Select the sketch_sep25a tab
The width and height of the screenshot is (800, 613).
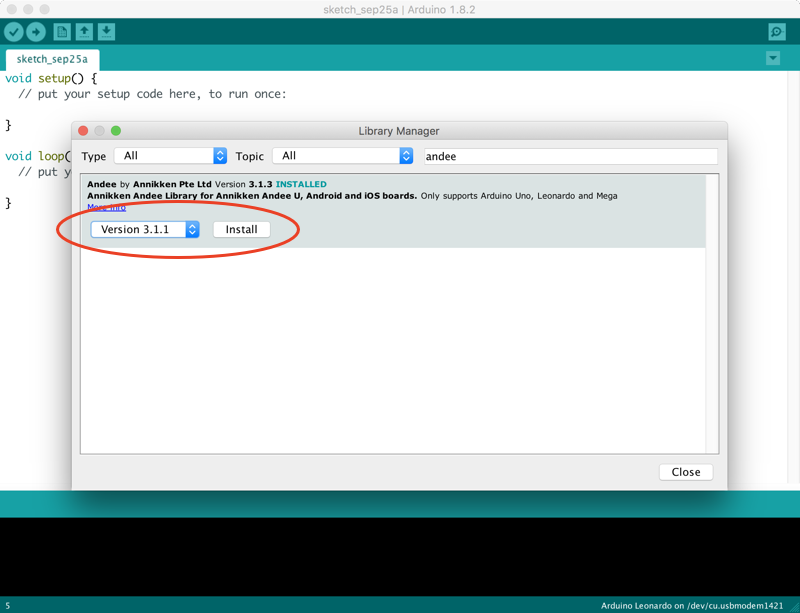52,59
